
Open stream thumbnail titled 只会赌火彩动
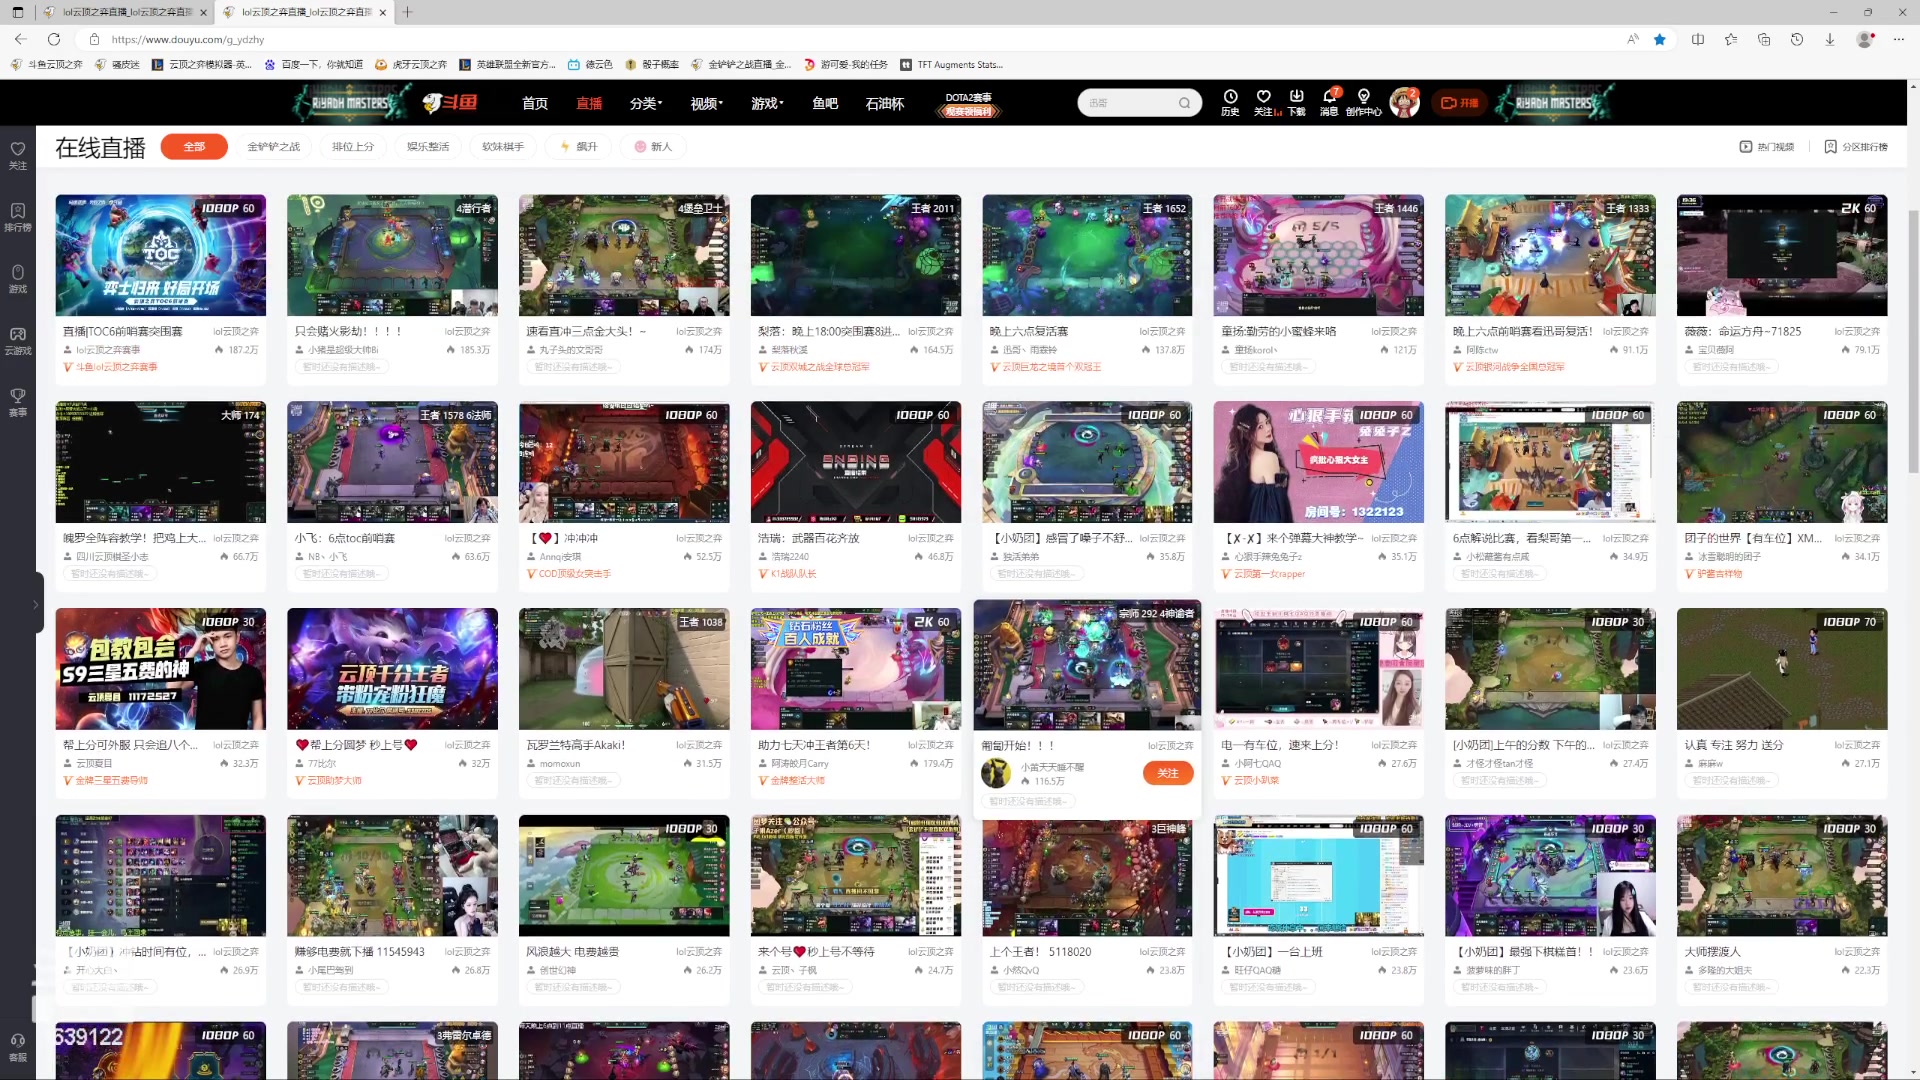392,255
